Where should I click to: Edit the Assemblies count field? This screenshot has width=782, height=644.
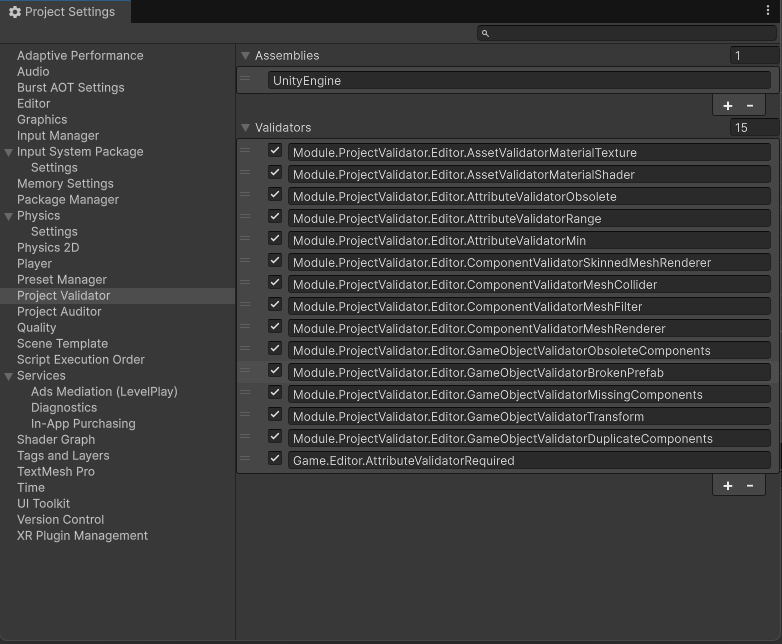tap(754, 55)
